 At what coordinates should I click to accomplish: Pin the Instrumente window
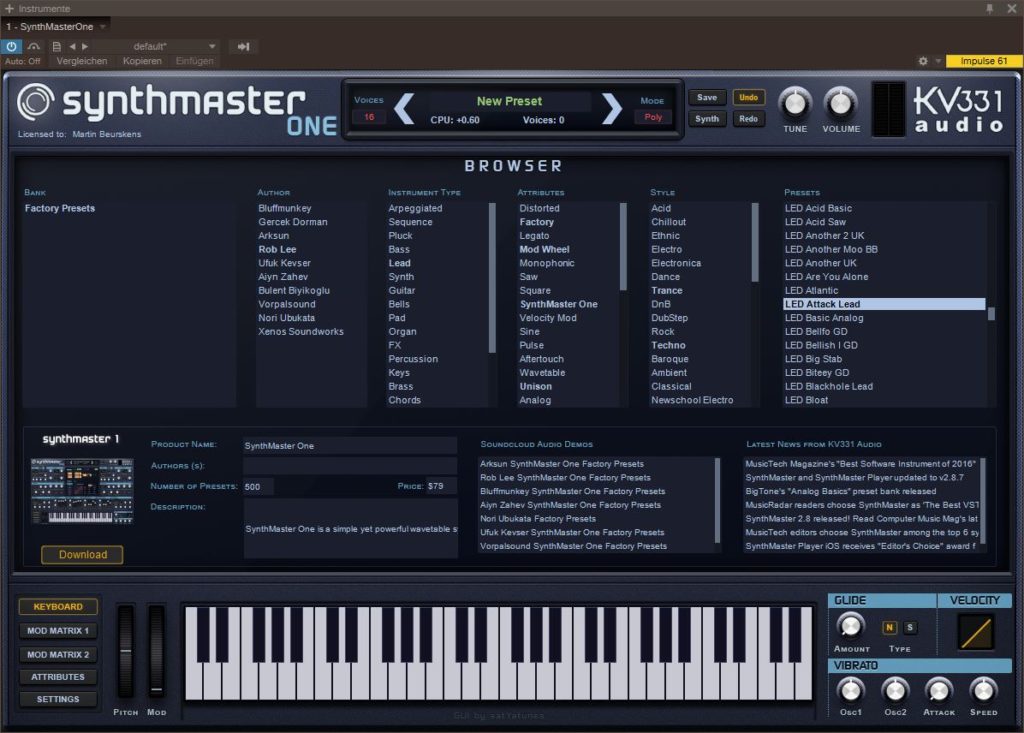989,8
